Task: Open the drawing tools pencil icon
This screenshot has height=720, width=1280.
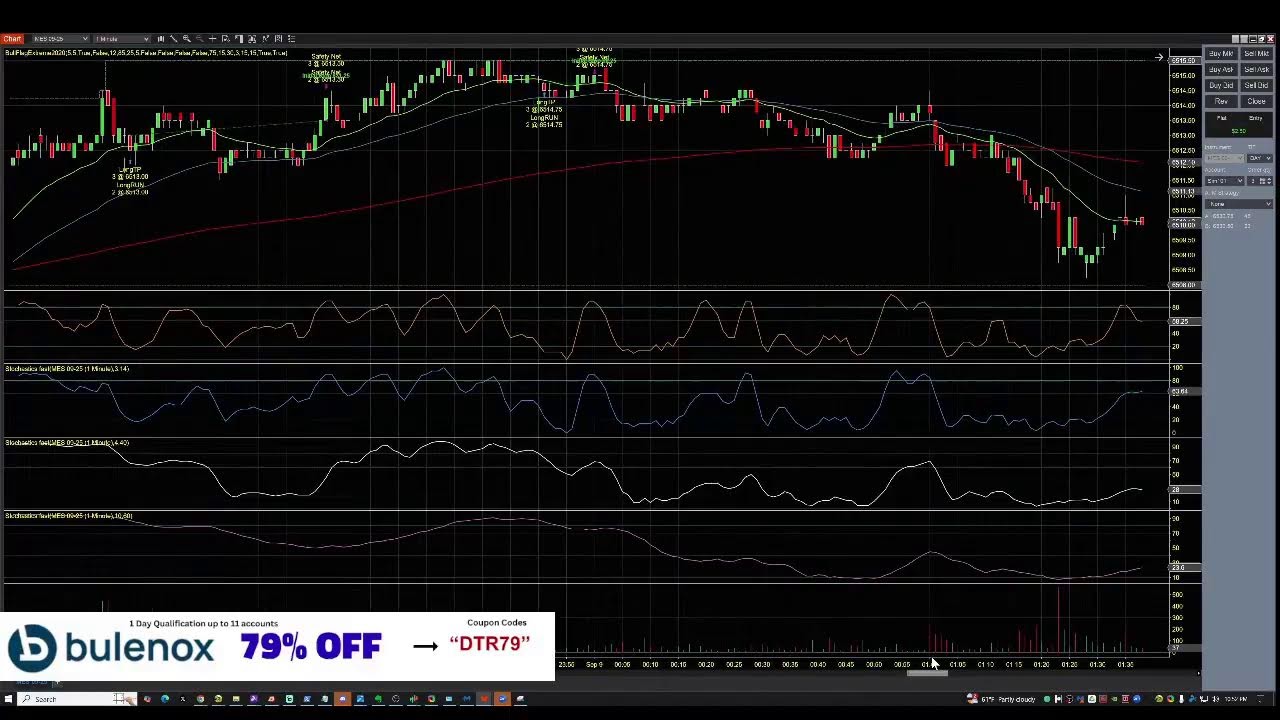Action: (173, 39)
